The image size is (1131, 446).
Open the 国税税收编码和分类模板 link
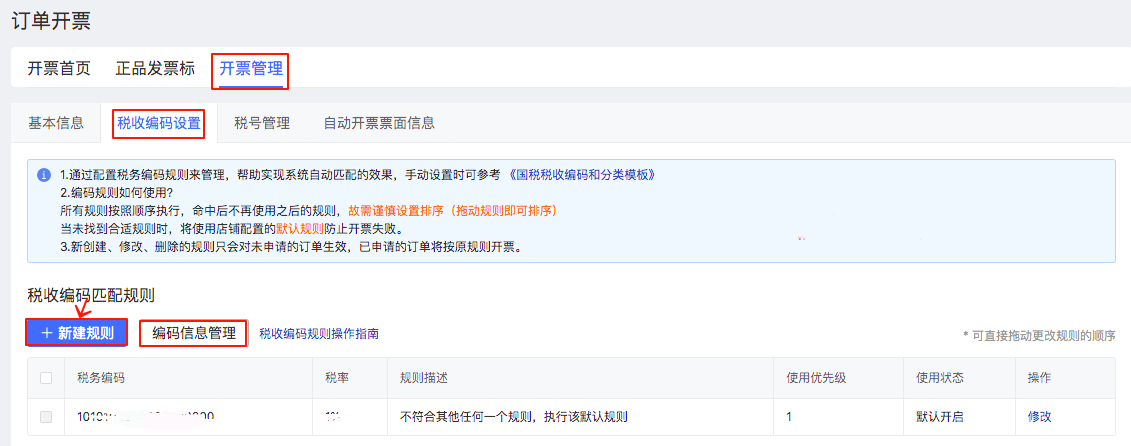tap(583, 174)
